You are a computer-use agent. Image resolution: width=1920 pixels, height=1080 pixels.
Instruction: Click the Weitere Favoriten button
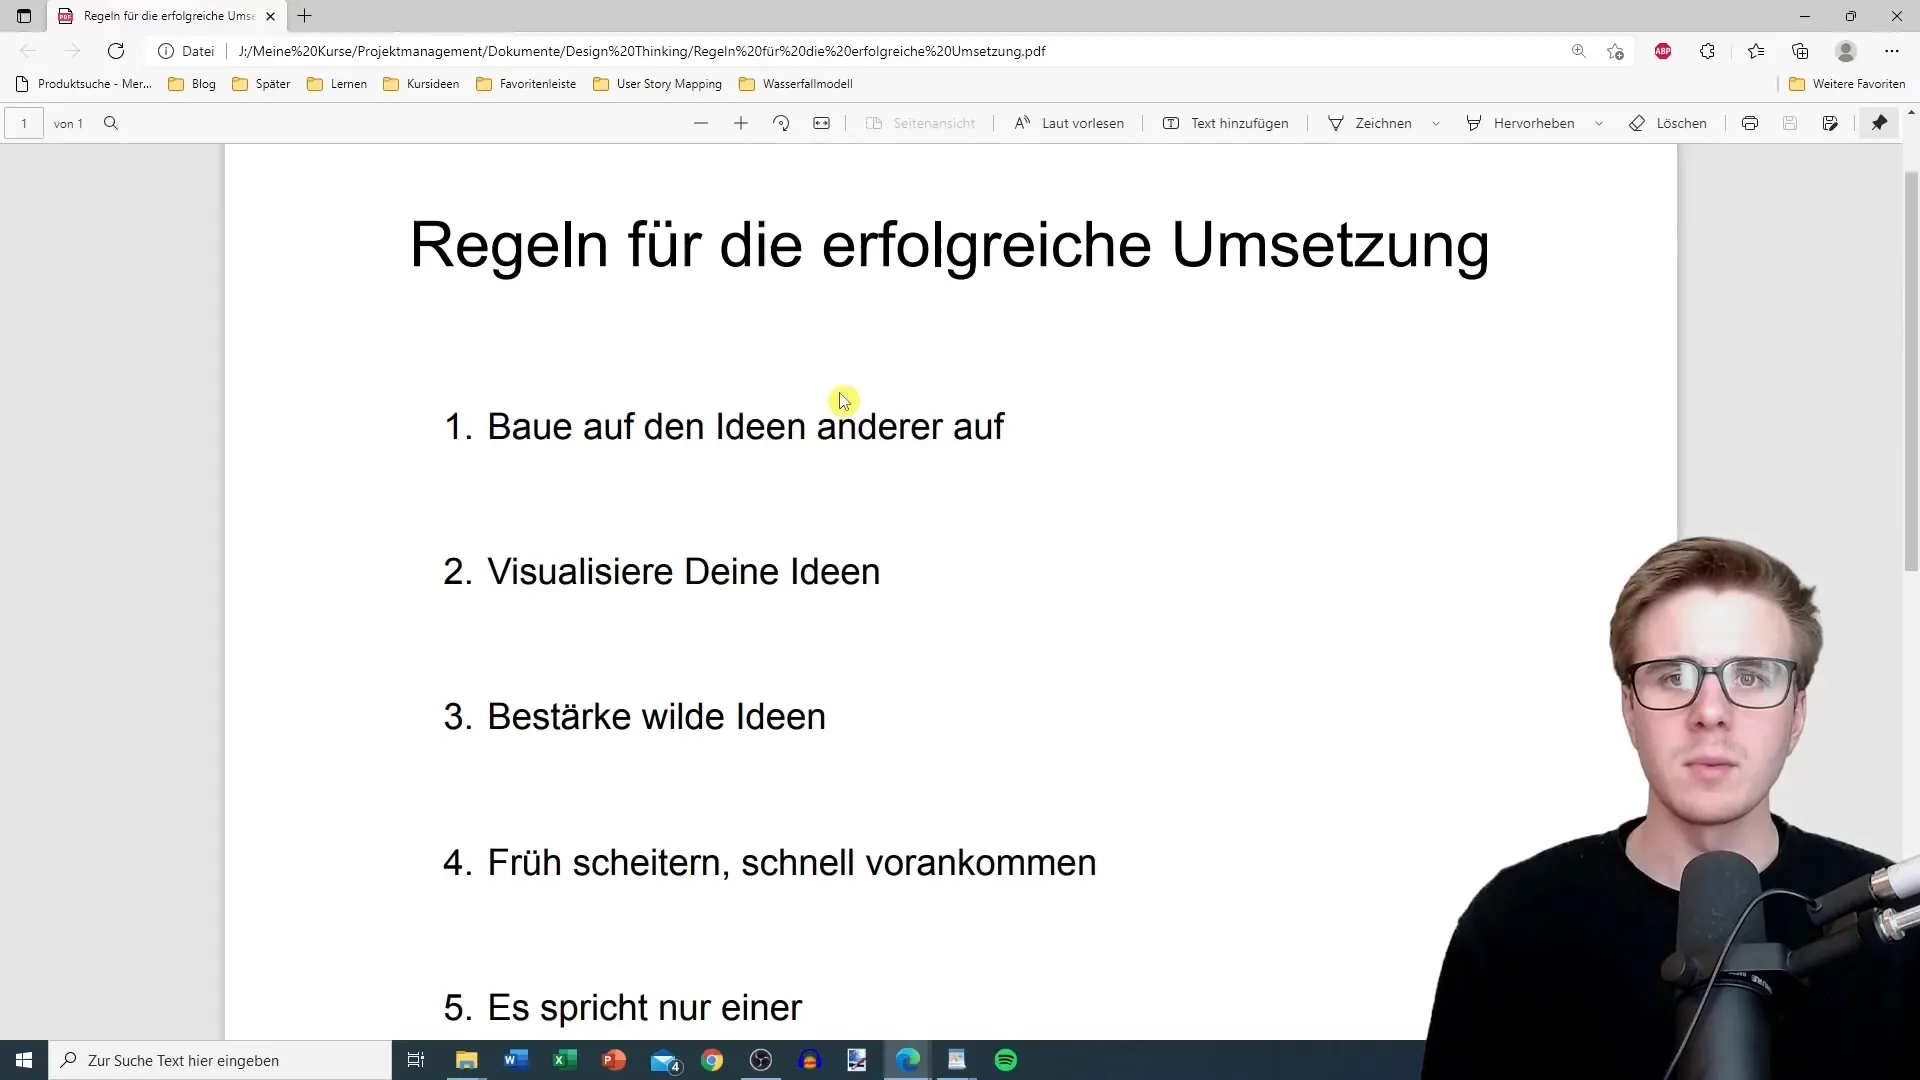pyautogui.click(x=1847, y=83)
